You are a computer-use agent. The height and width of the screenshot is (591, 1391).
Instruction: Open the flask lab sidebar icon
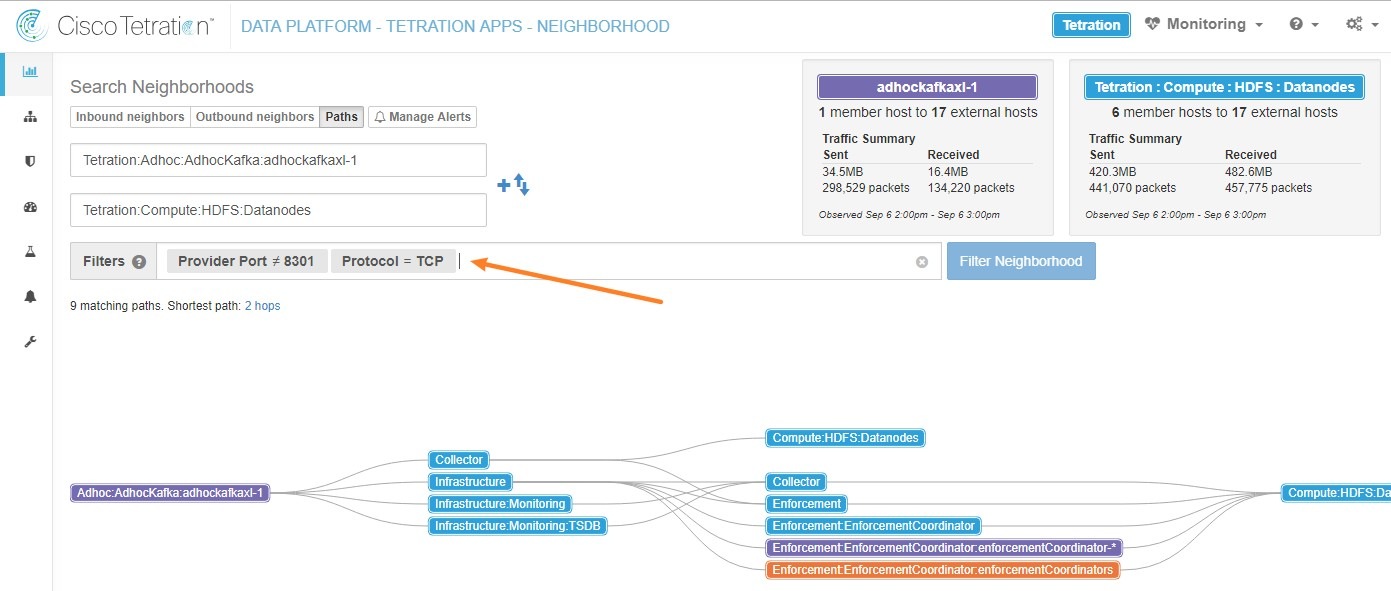pos(30,252)
